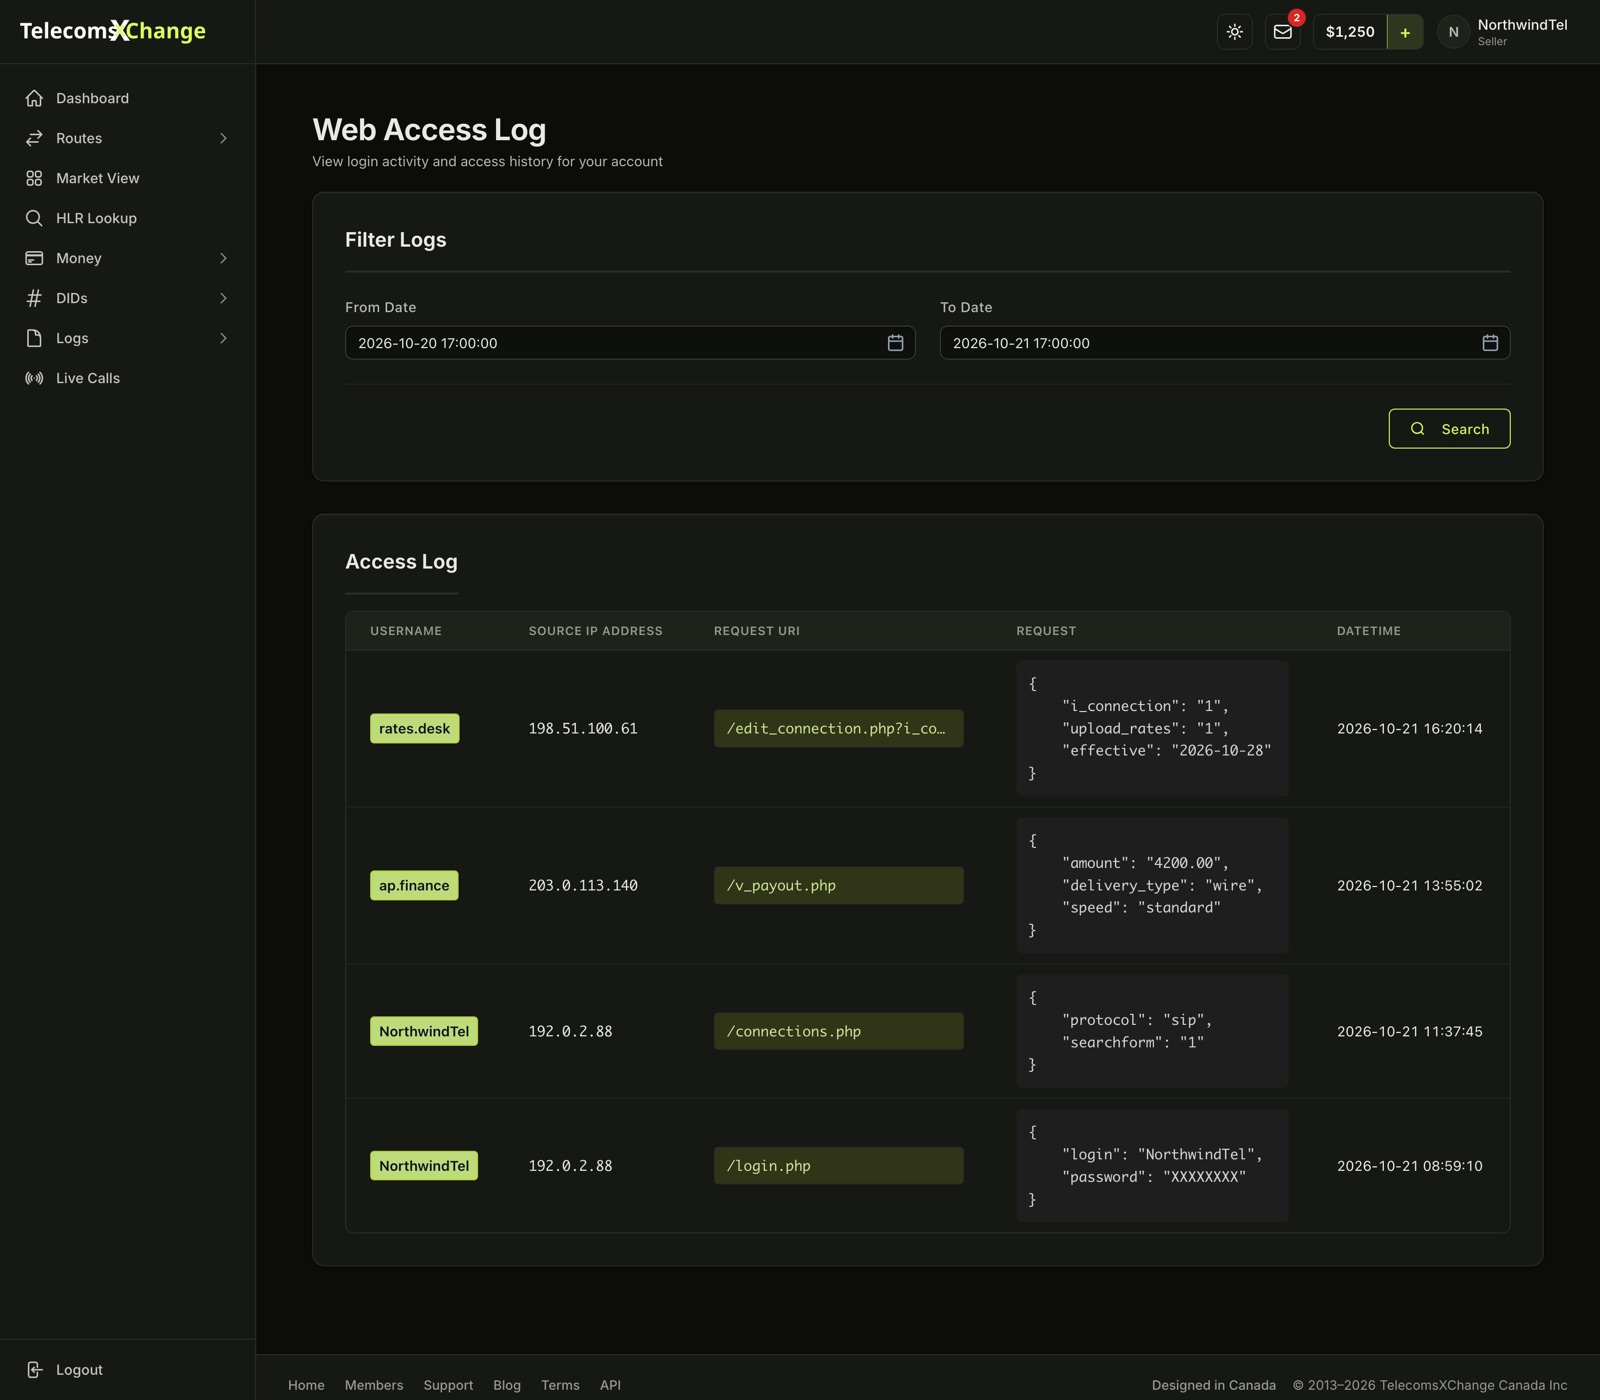
Task: Click the Logs document icon
Action: point(34,338)
